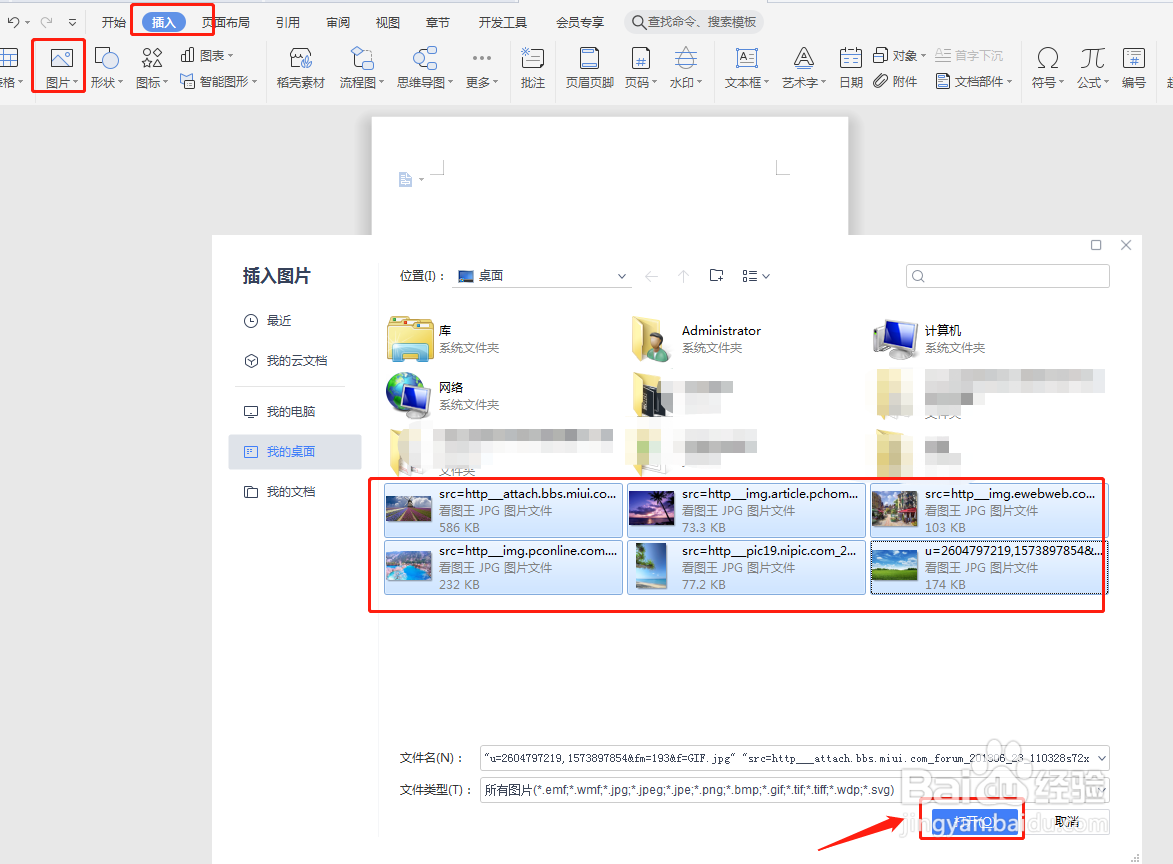Select the attach.bbs.miui image file
Image resolution: width=1173 pixels, height=864 pixels.
click(x=503, y=510)
